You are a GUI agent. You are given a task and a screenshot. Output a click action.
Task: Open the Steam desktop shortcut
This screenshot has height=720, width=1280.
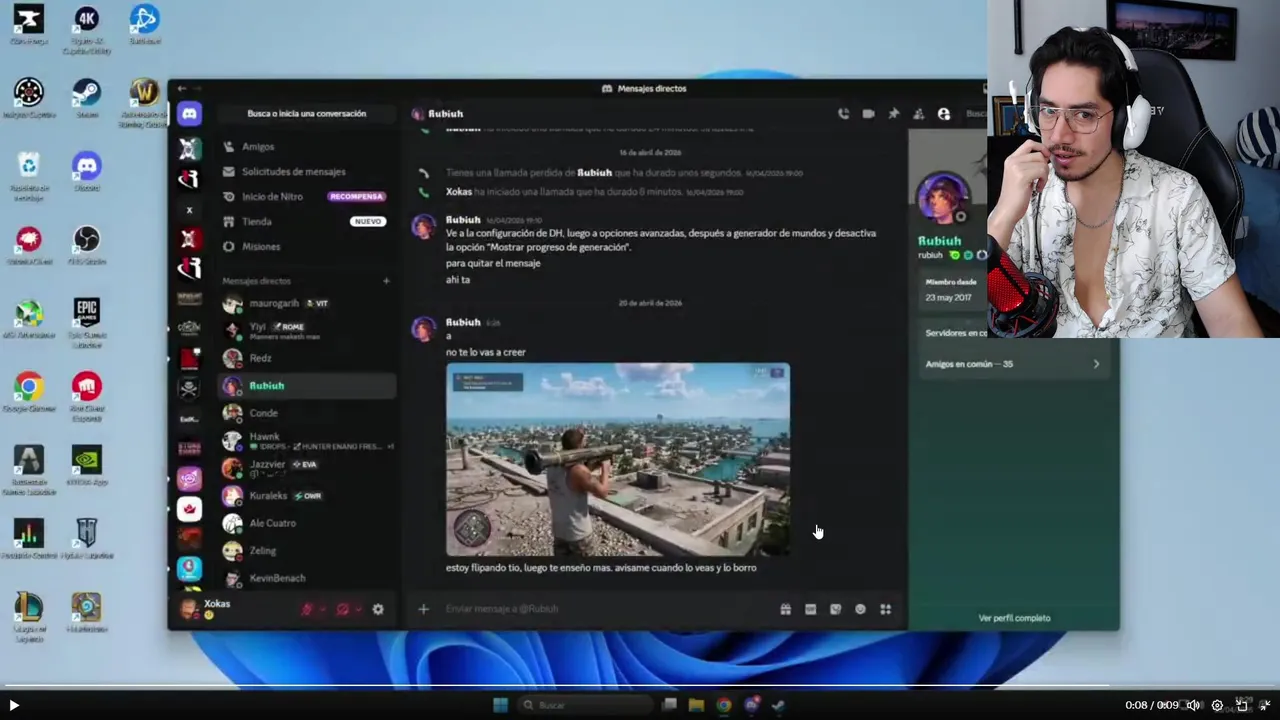pos(87,97)
